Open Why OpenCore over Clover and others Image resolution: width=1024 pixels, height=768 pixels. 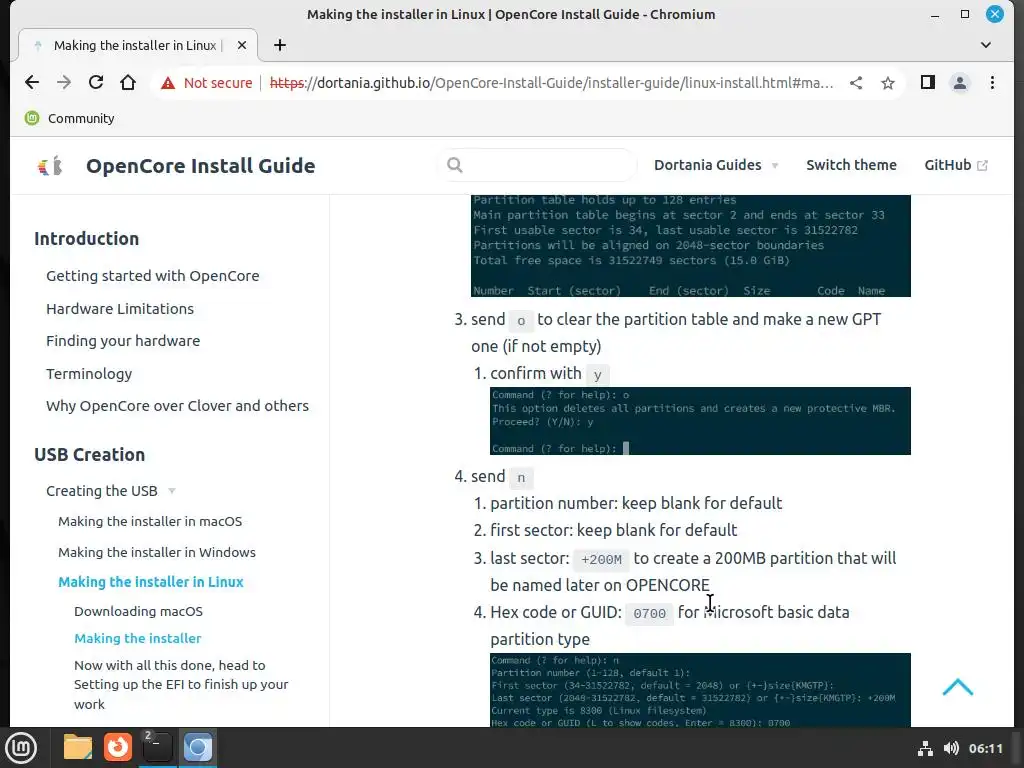[177, 406]
